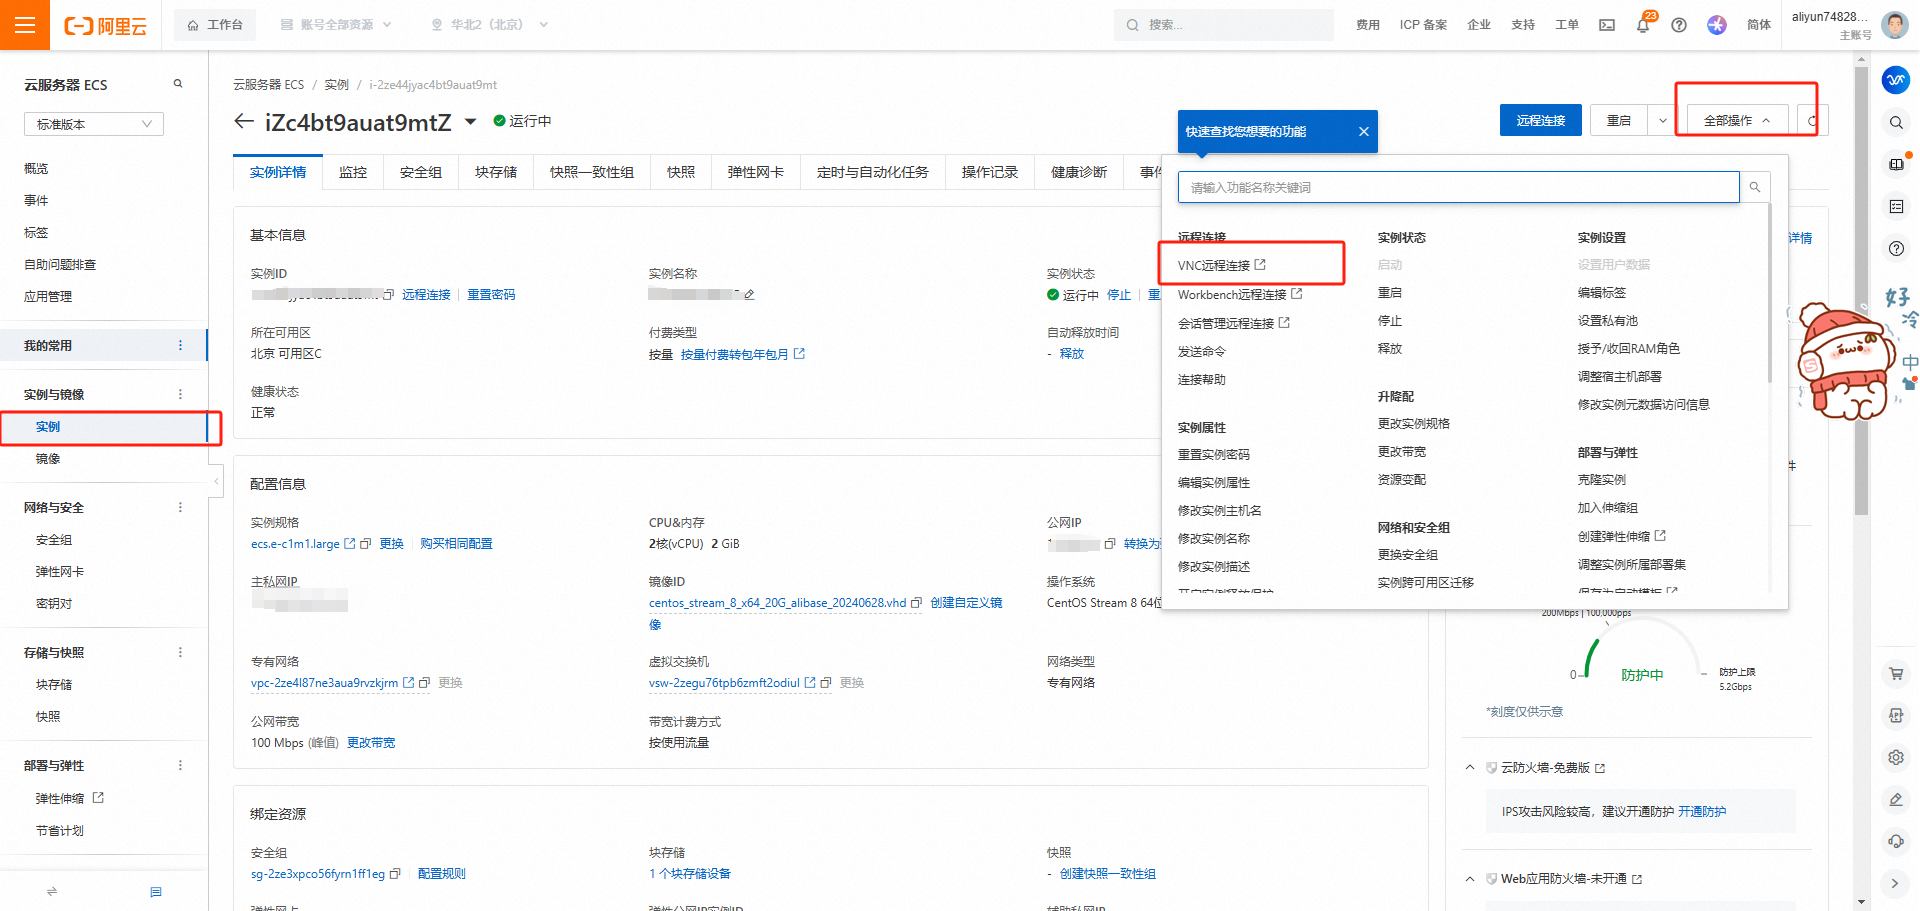Click the magnifier button beside the function search box
Image resolution: width=1920 pixels, height=911 pixels.
tap(1755, 187)
